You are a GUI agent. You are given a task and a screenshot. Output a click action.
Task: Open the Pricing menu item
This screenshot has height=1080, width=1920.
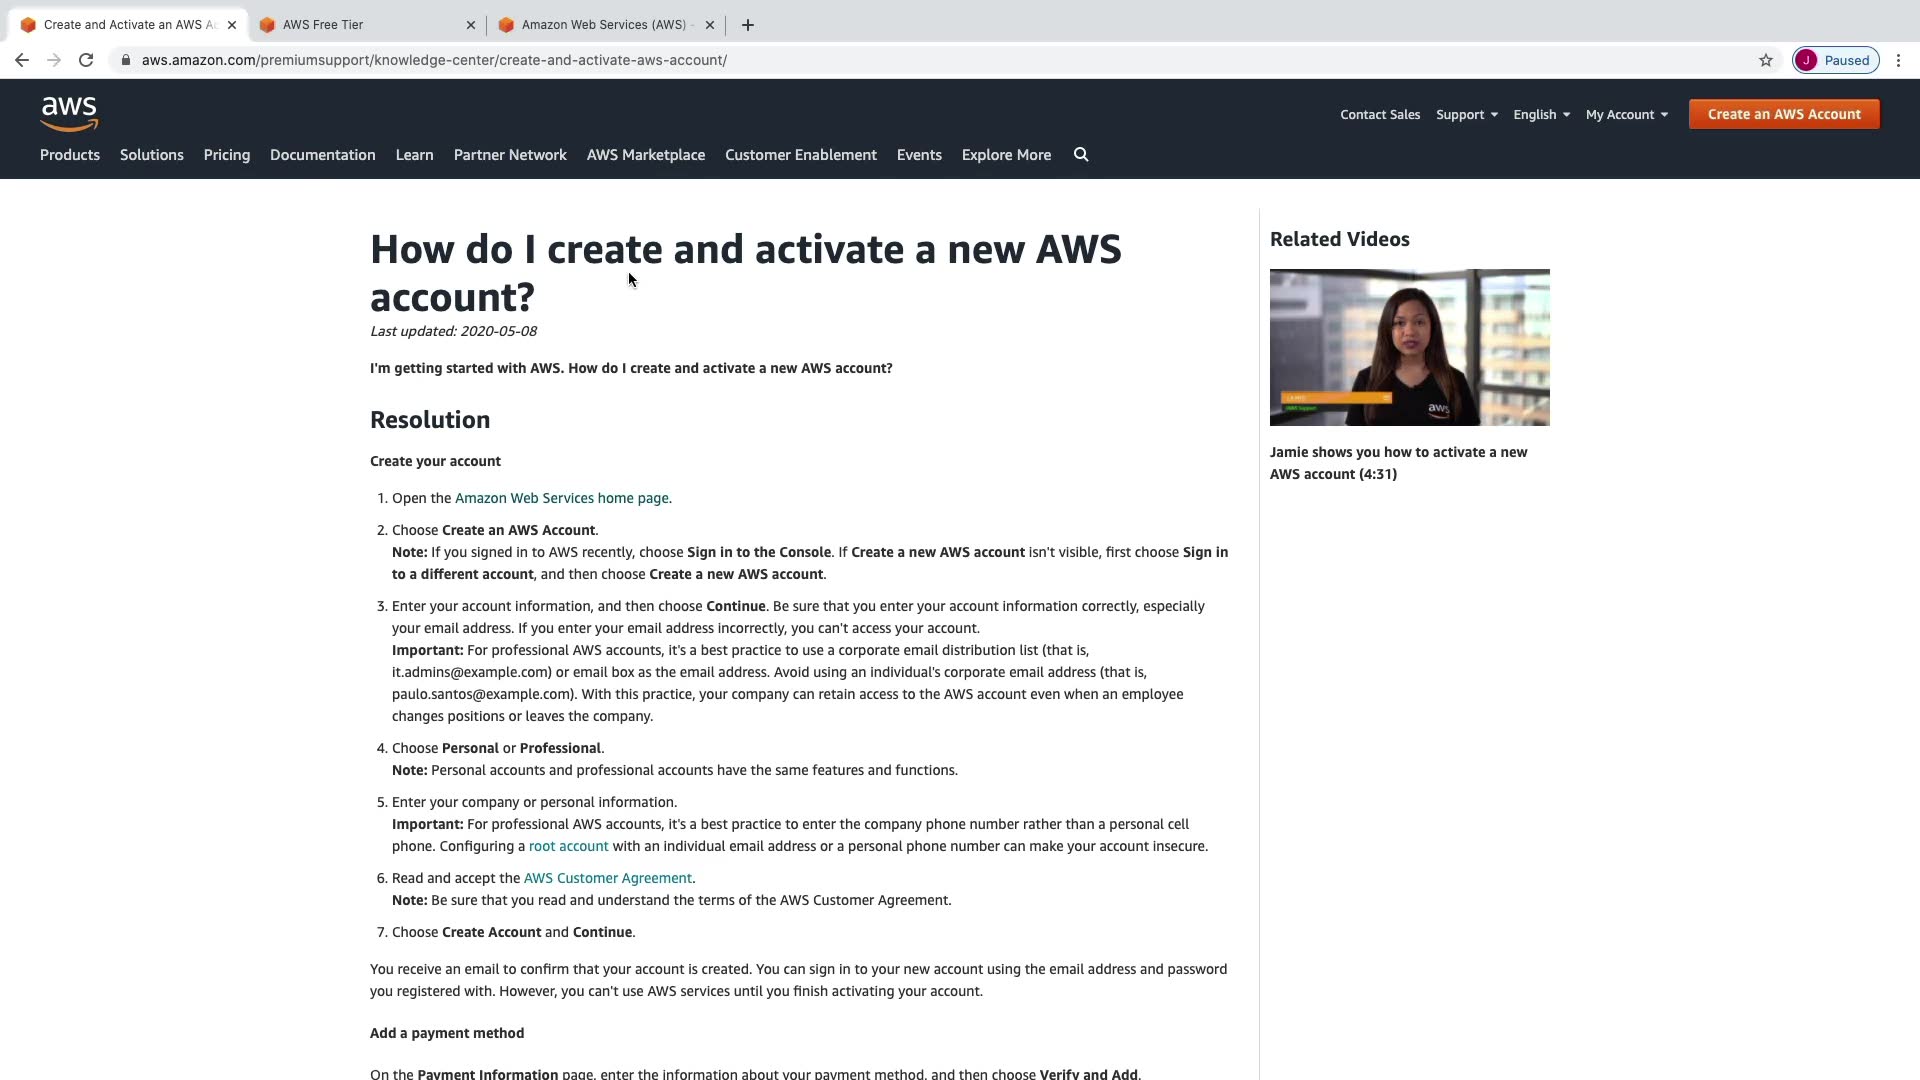(x=227, y=155)
